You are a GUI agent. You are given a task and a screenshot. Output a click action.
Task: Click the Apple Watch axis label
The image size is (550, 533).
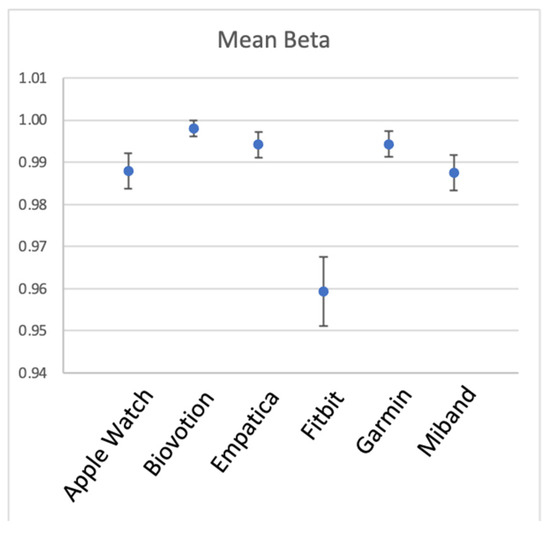[108, 445]
